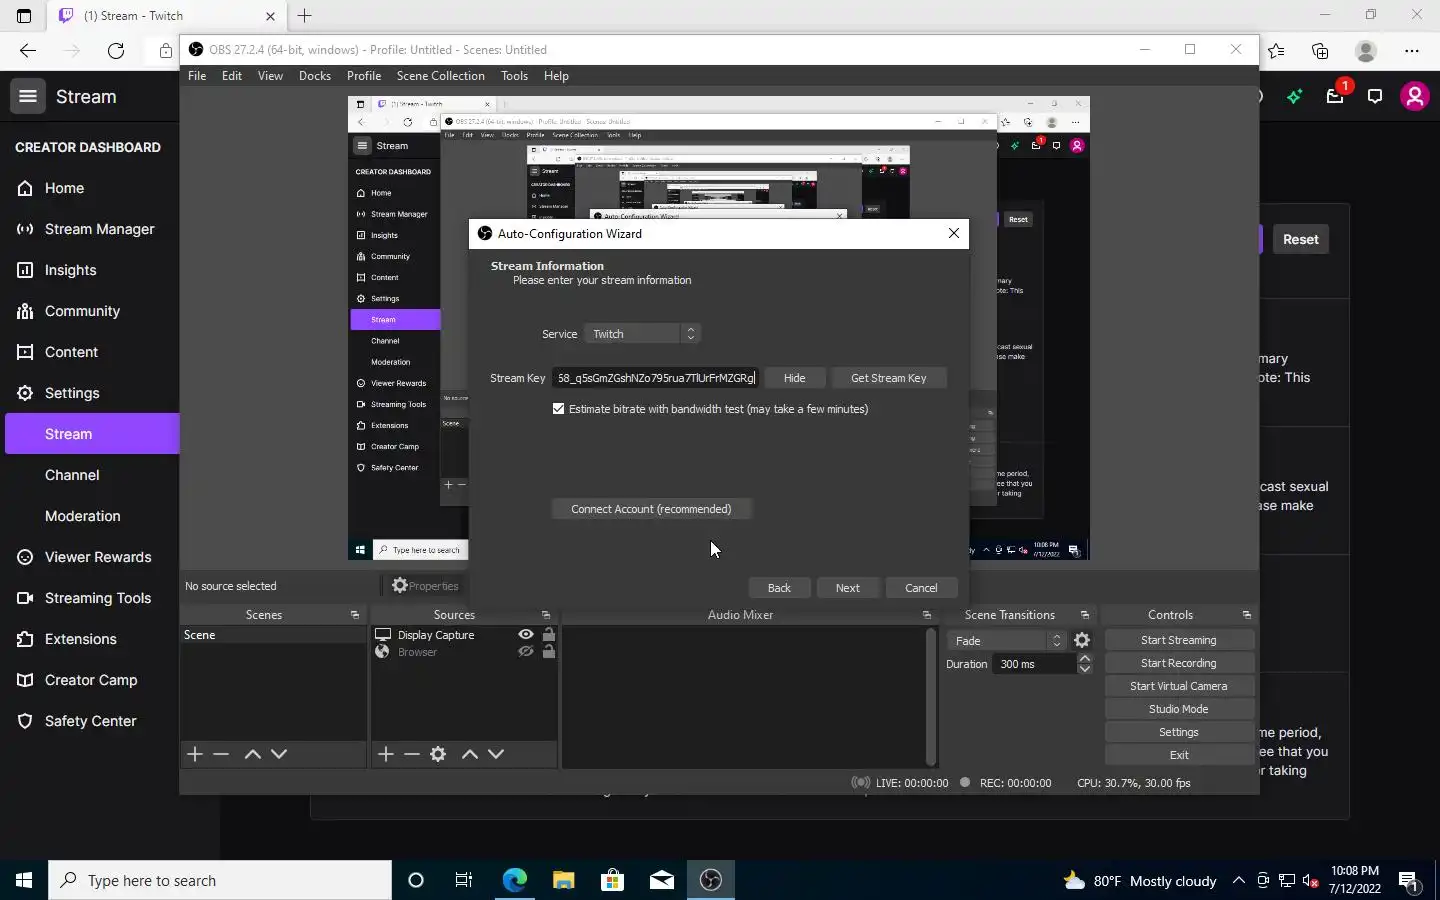The width and height of the screenshot is (1440, 900).
Task: Increase transition Duration with up stepper
Action: [x=1085, y=658]
